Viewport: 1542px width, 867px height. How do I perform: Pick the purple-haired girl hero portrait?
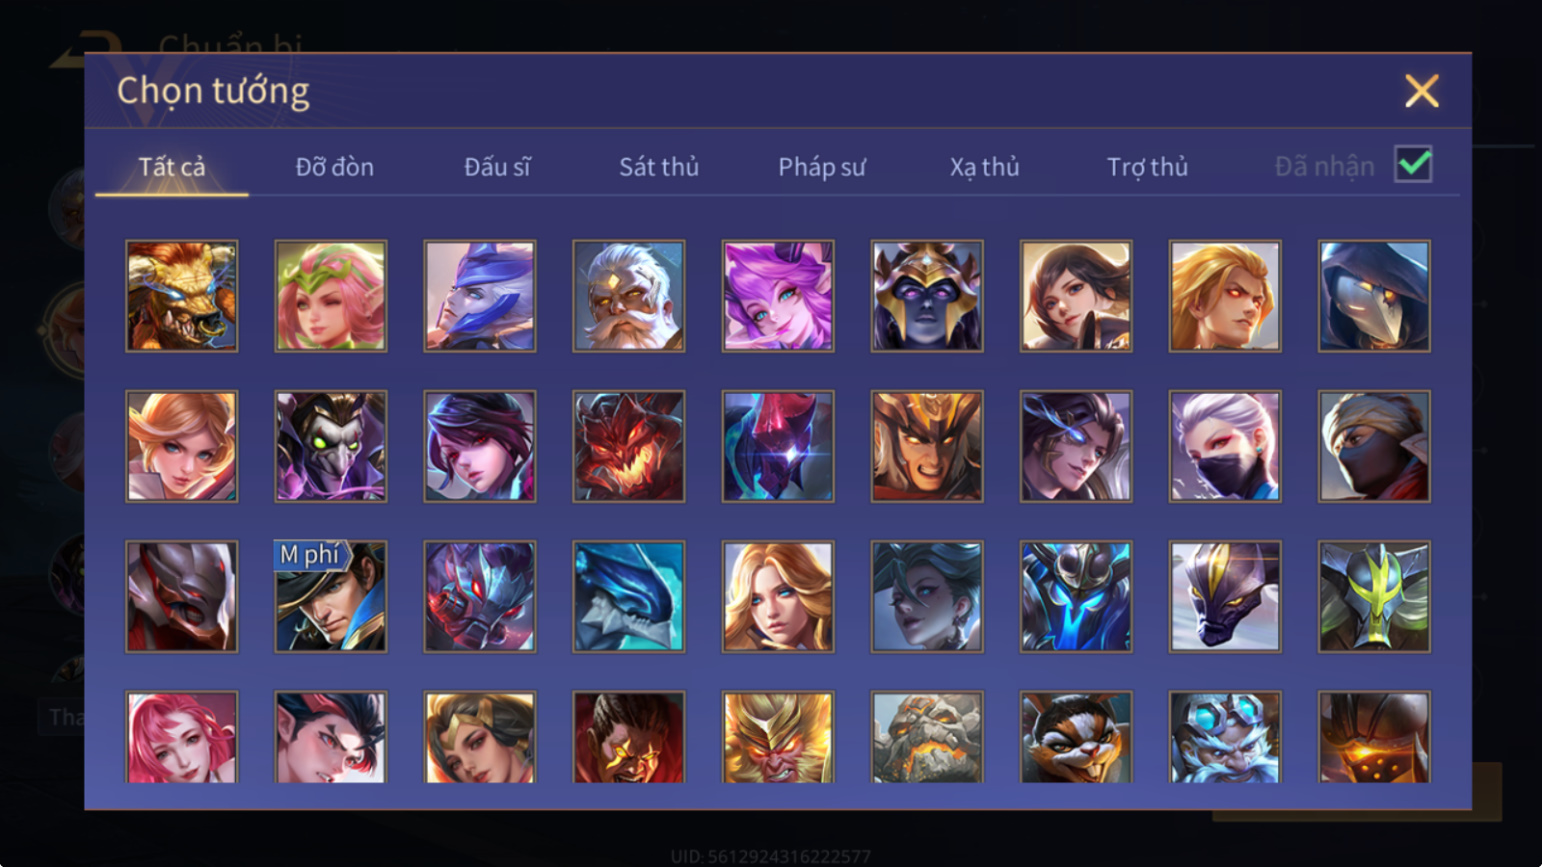click(x=778, y=296)
